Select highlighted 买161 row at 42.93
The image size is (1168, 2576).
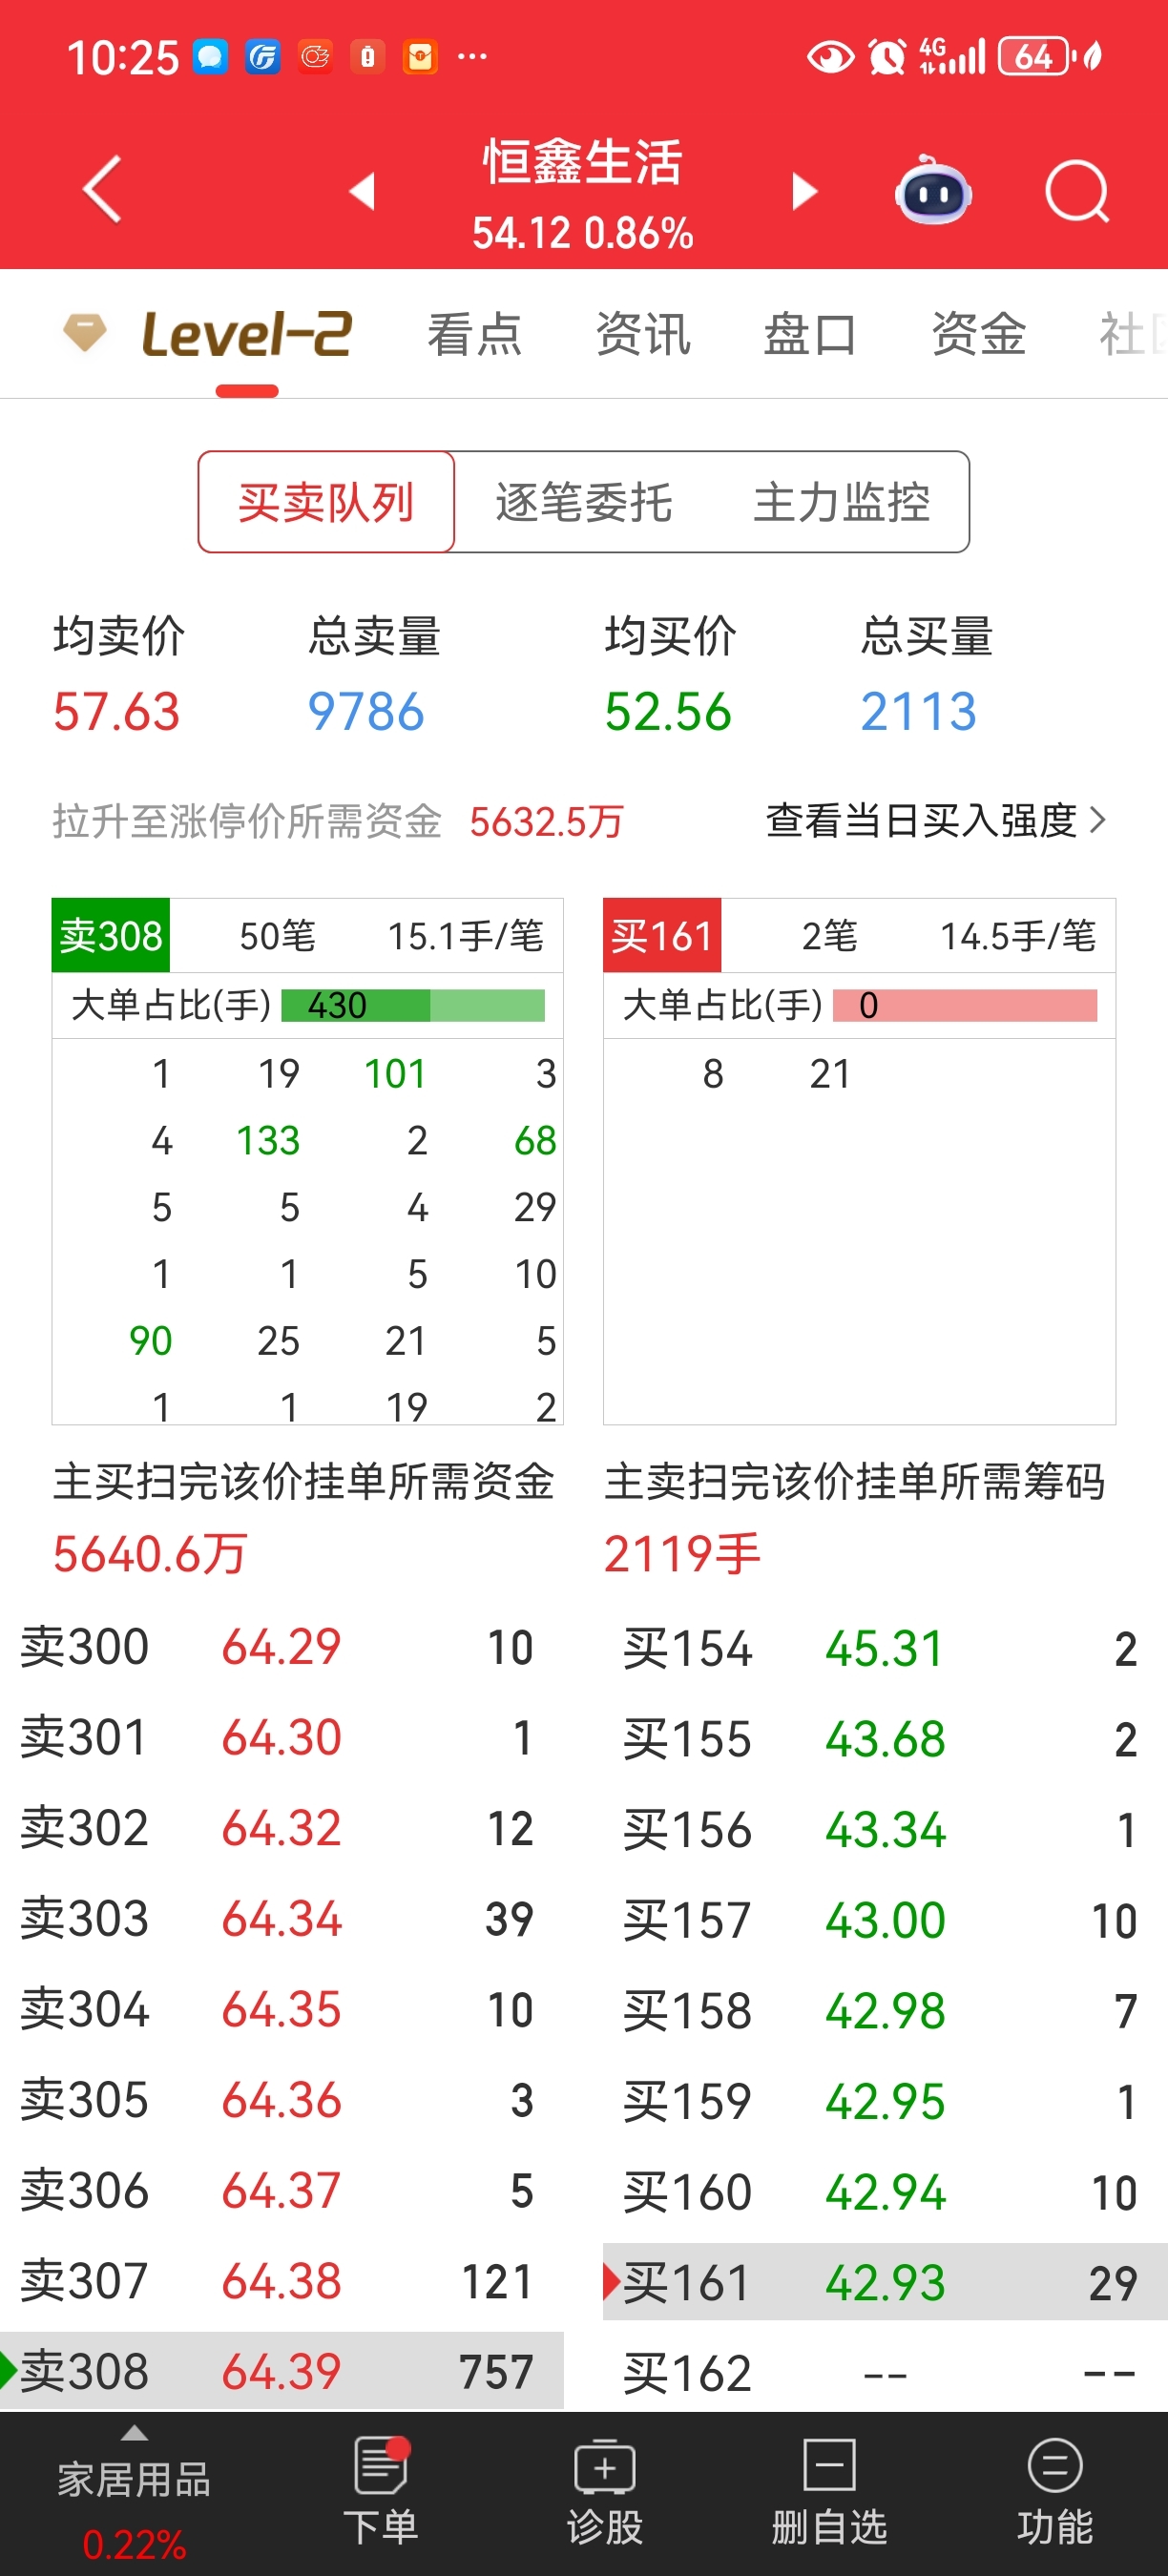pos(885,2282)
